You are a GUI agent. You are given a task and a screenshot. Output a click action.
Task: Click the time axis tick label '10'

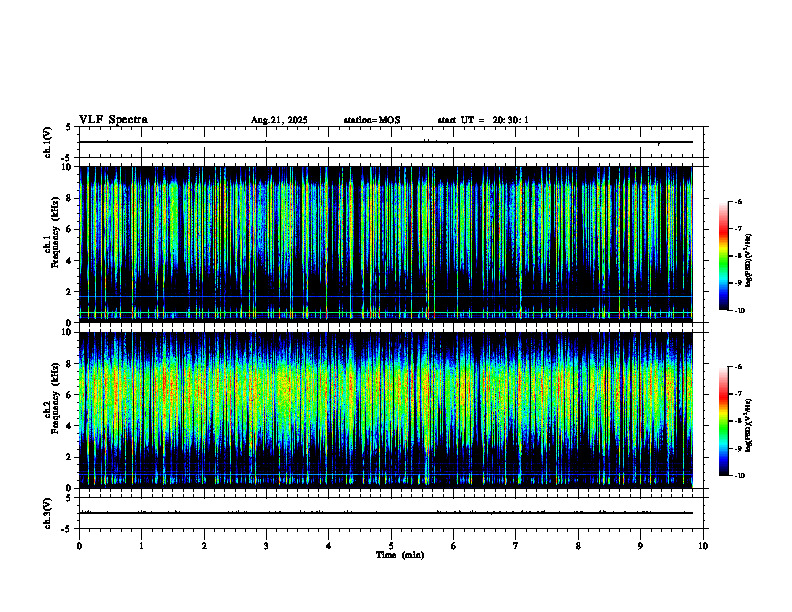703,546
